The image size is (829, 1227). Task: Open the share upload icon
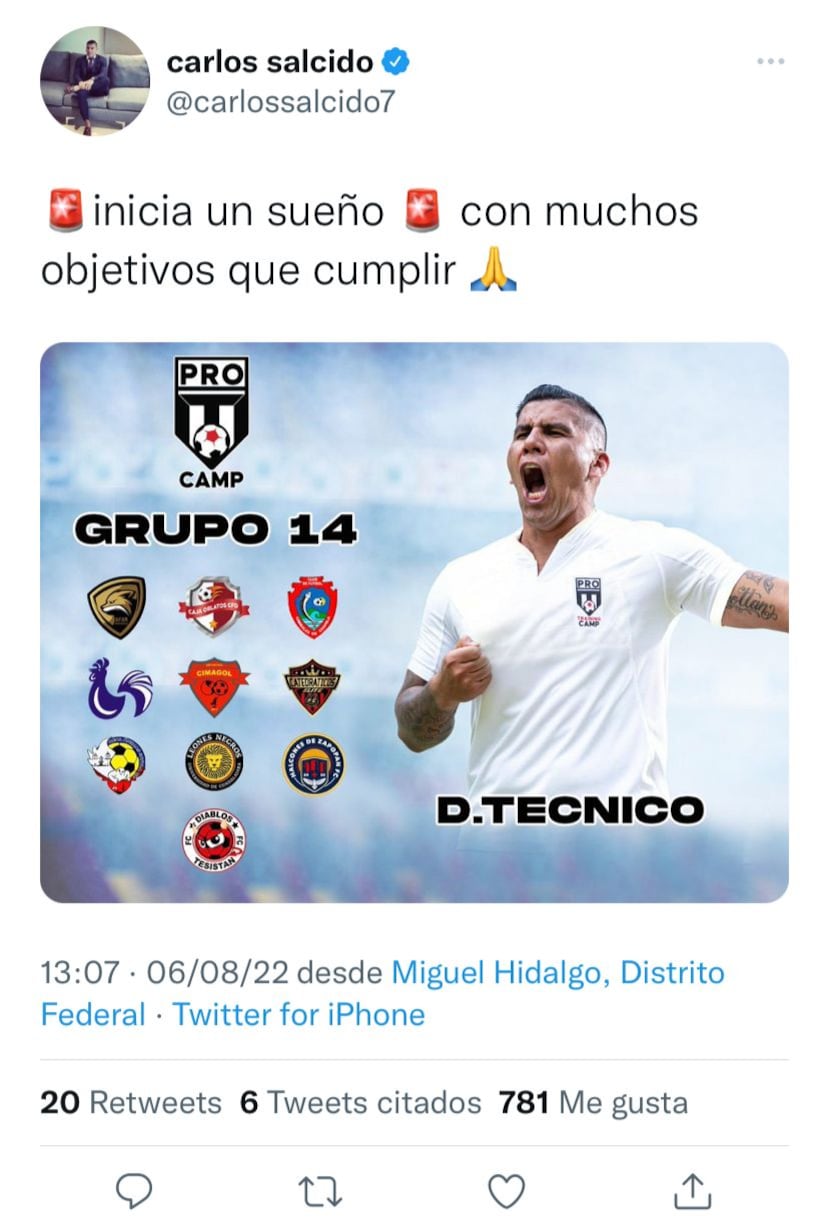pyautogui.click(x=693, y=1189)
